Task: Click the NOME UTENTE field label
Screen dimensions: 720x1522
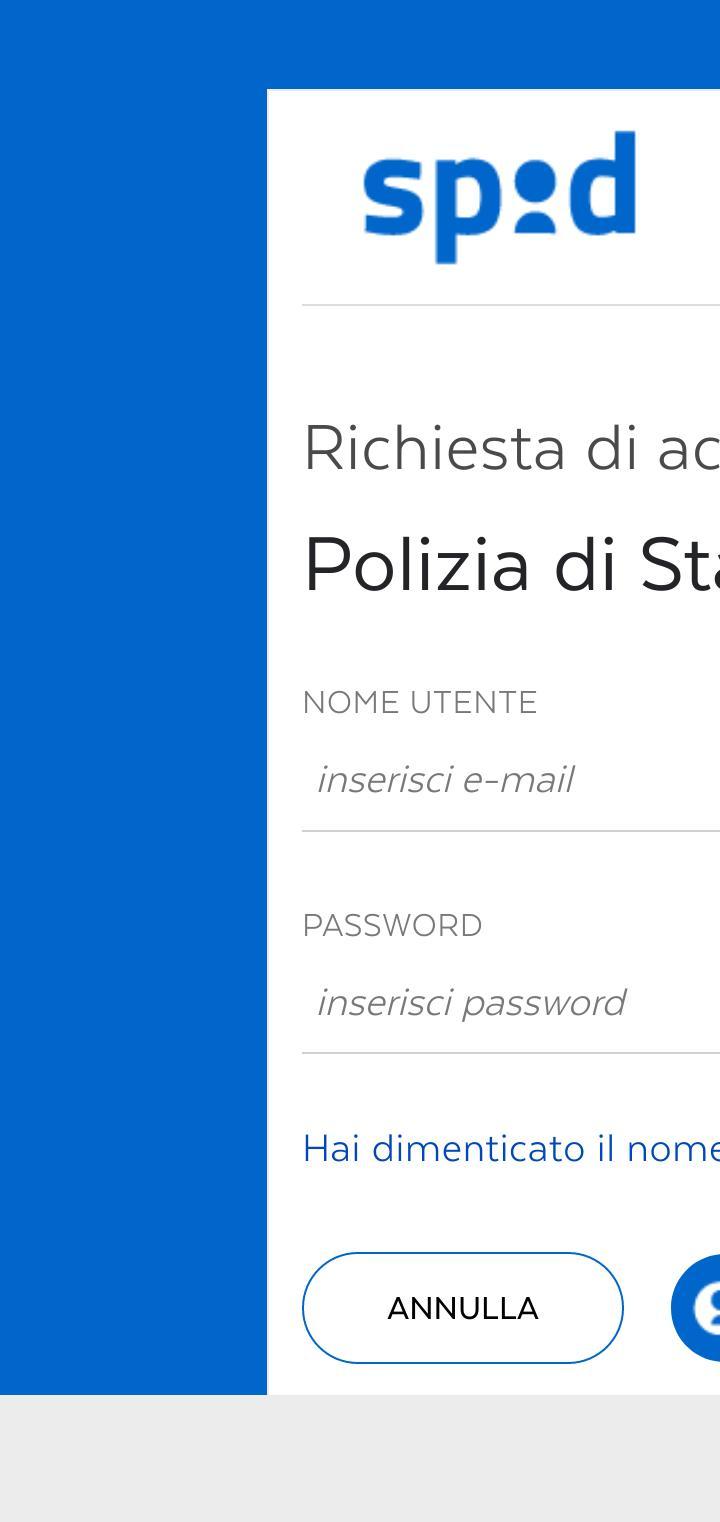Action: 420,703
